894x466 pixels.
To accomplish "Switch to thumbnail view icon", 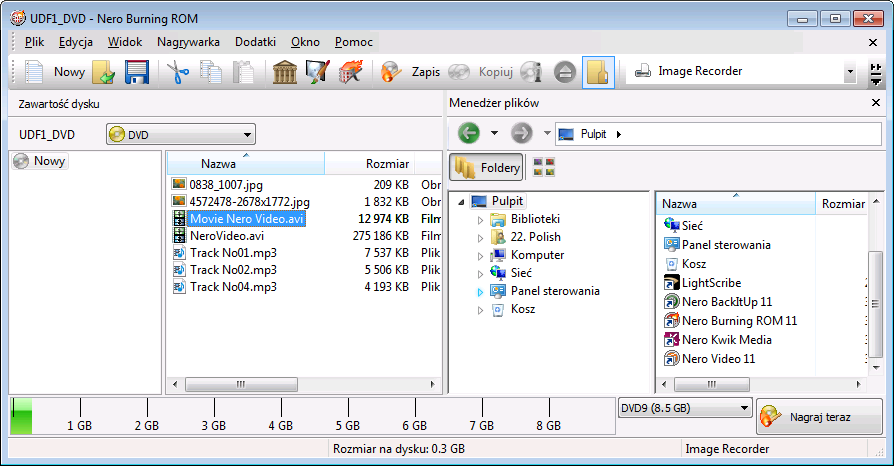I will 543,167.
